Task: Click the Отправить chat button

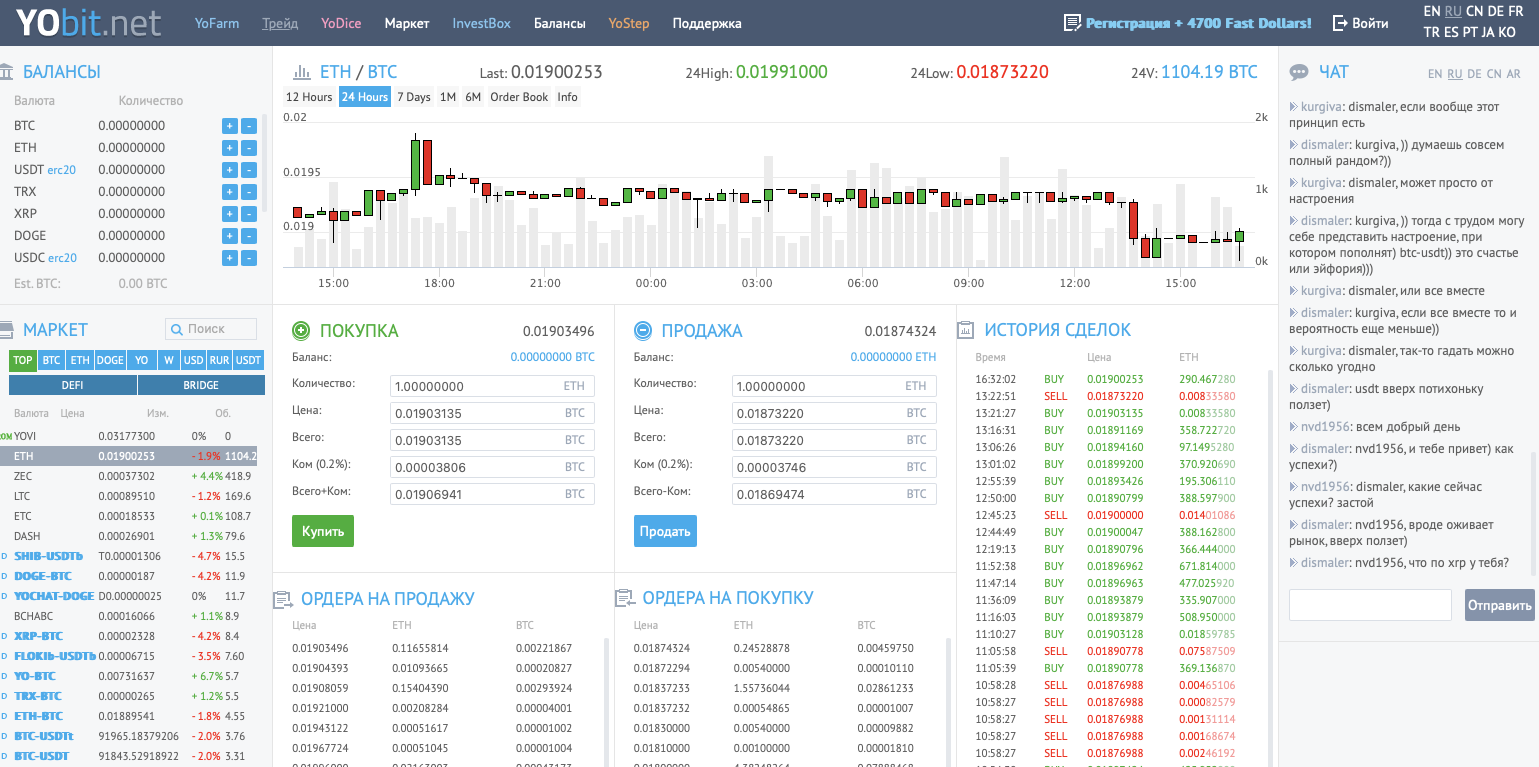Action: [x=1500, y=605]
